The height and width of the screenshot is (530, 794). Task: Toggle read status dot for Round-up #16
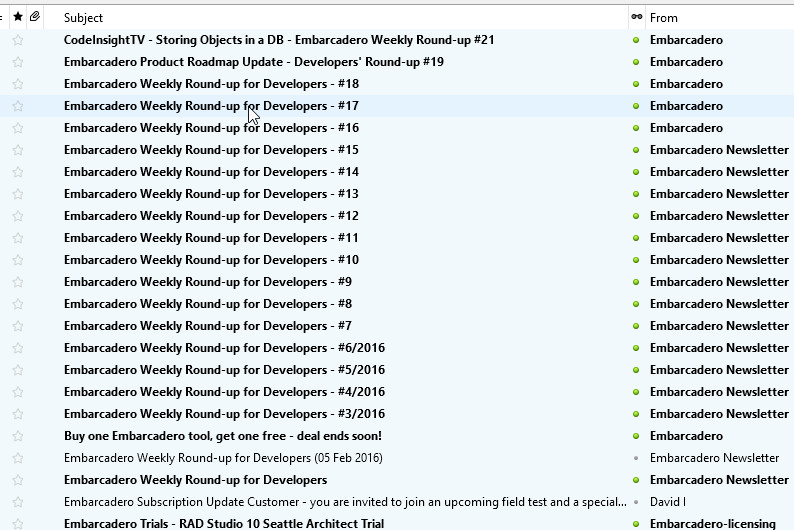click(x=636, y=128)
